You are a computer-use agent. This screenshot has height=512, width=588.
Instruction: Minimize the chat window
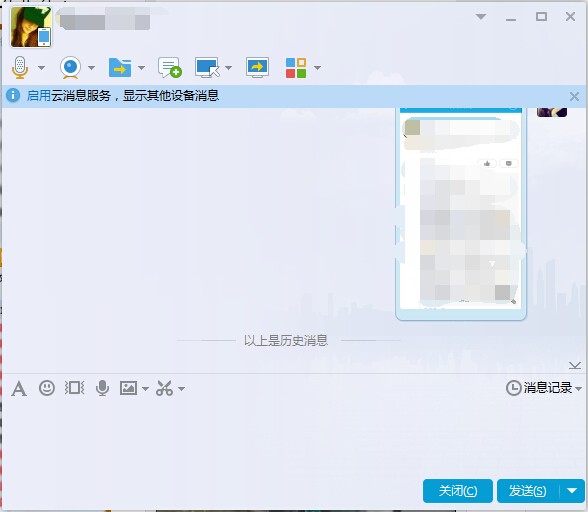[x=511, y=19]
